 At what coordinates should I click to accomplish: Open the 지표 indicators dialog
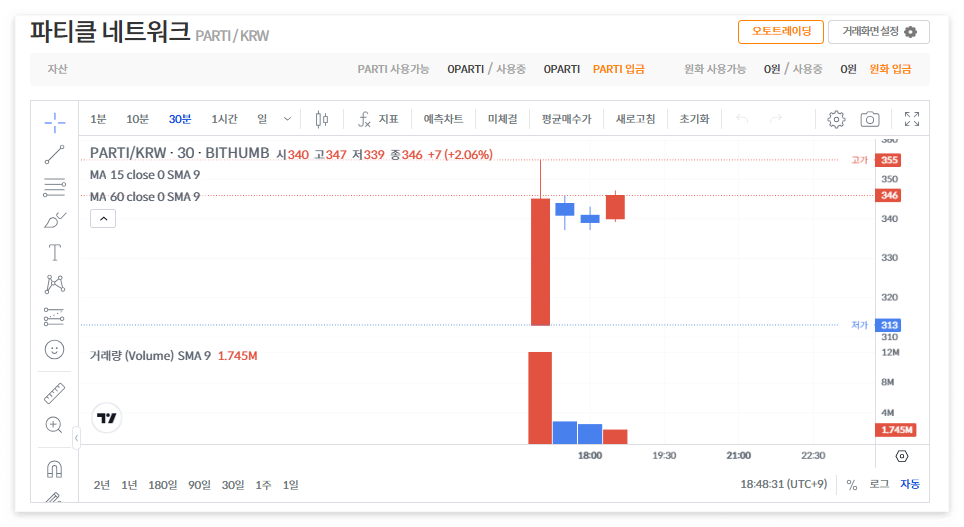coord(379,119)
